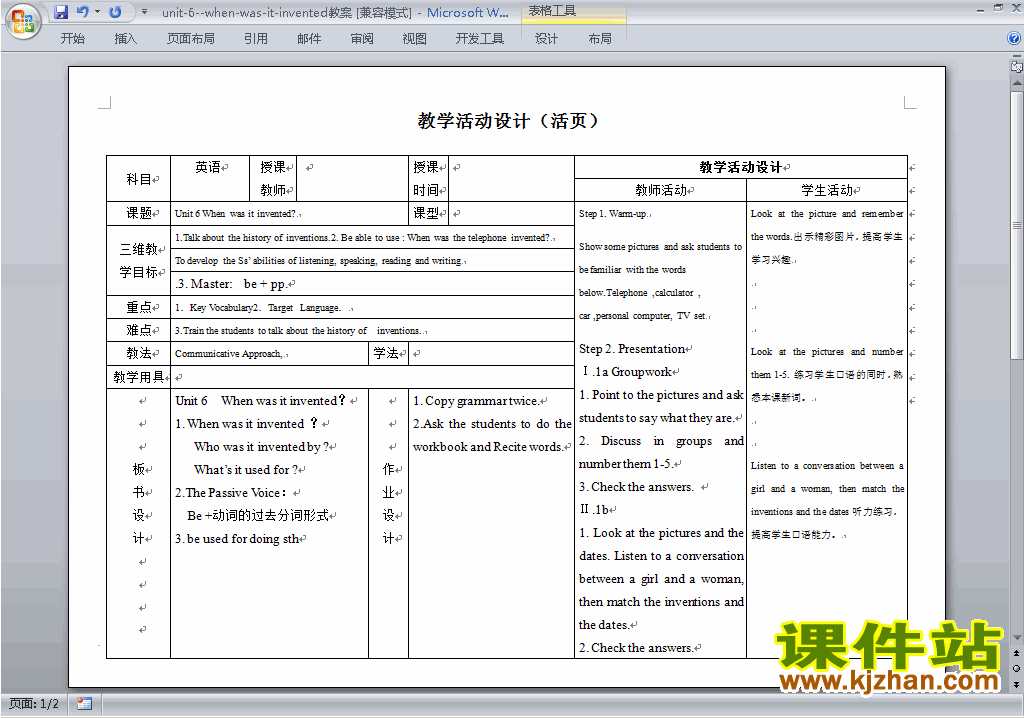This screenshot has height=718, width=1024.
Task: Click the 教师活动 column header
Action: [661, 190]
